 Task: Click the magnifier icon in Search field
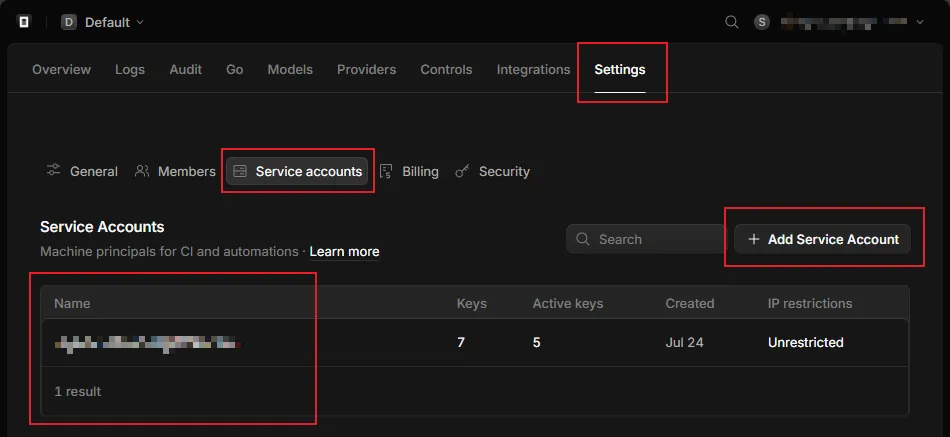click(583, 239)
